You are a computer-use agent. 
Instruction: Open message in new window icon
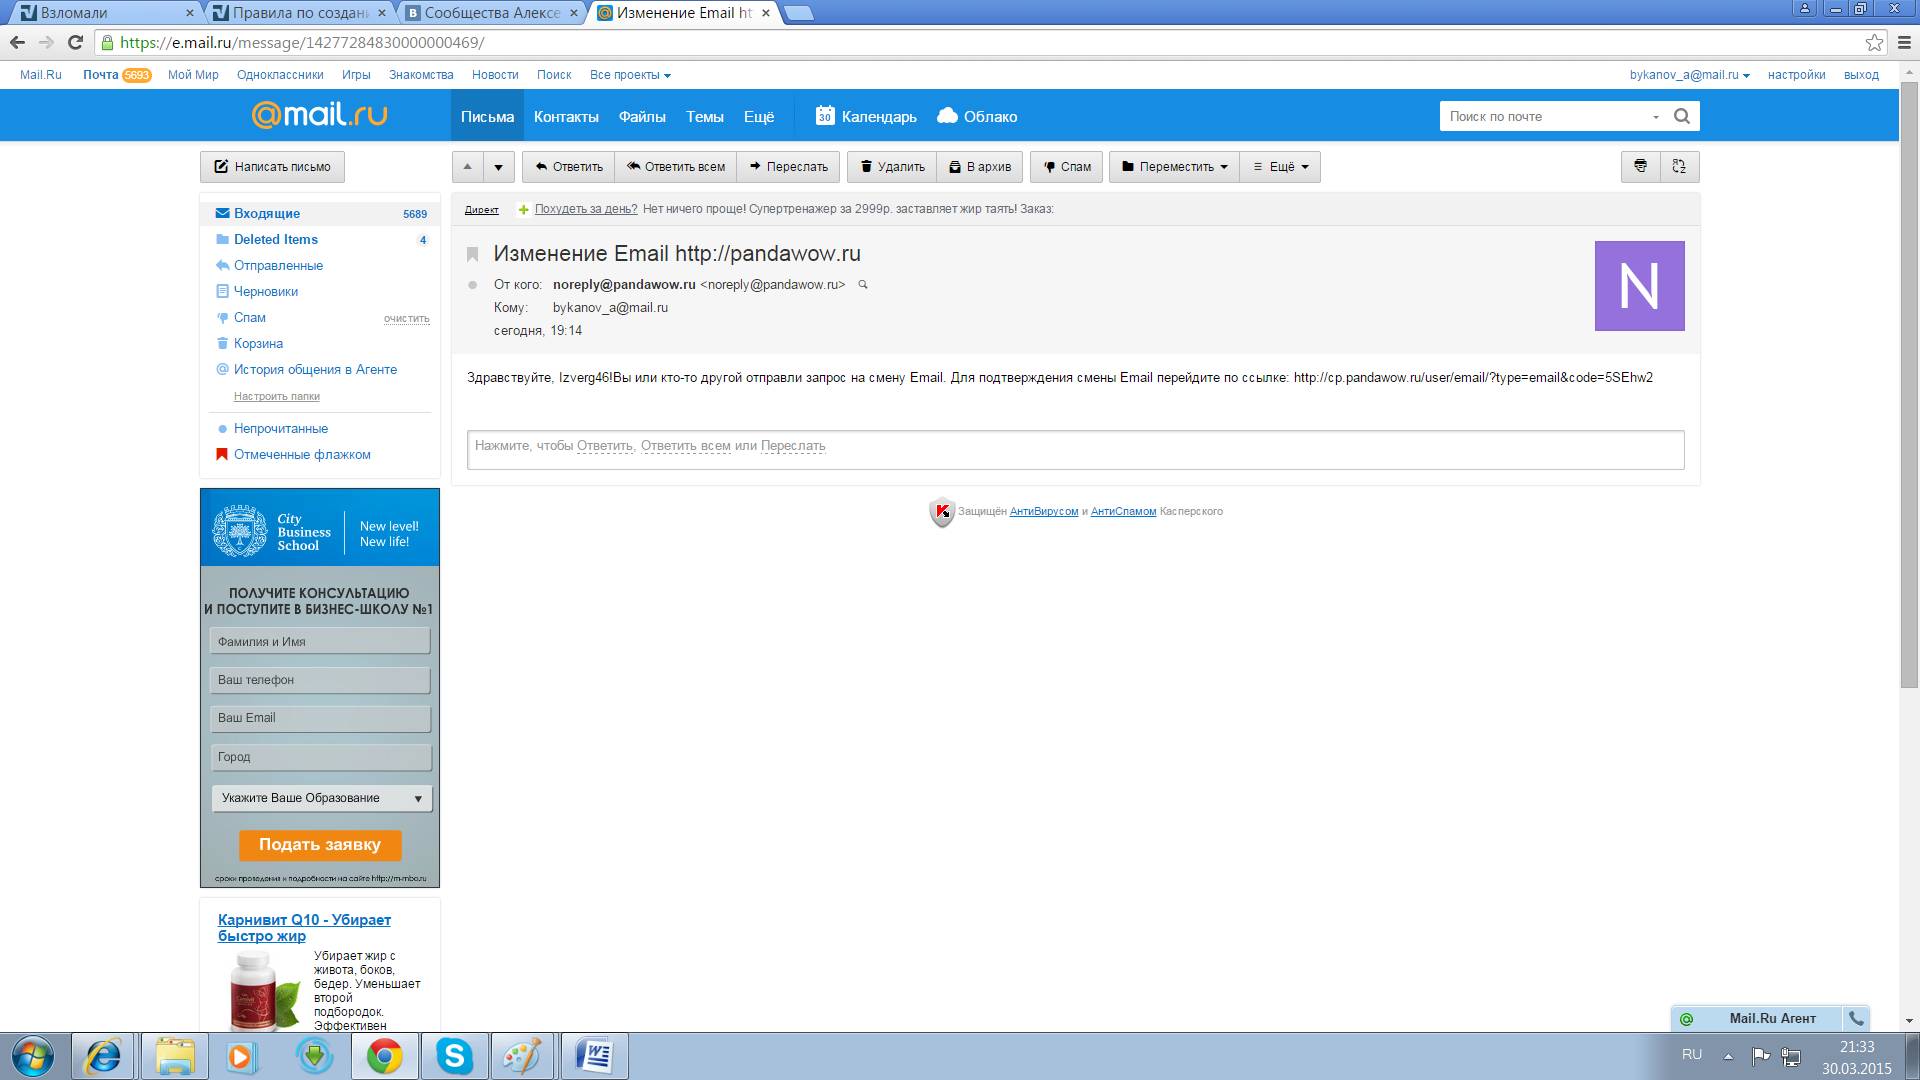click(1679, 167)
